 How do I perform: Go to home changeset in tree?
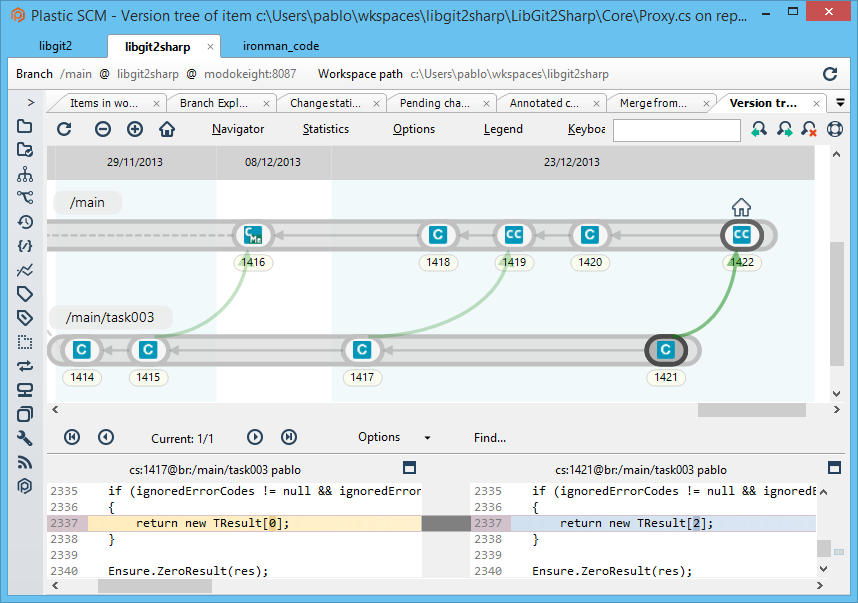[x=167, y=129]
